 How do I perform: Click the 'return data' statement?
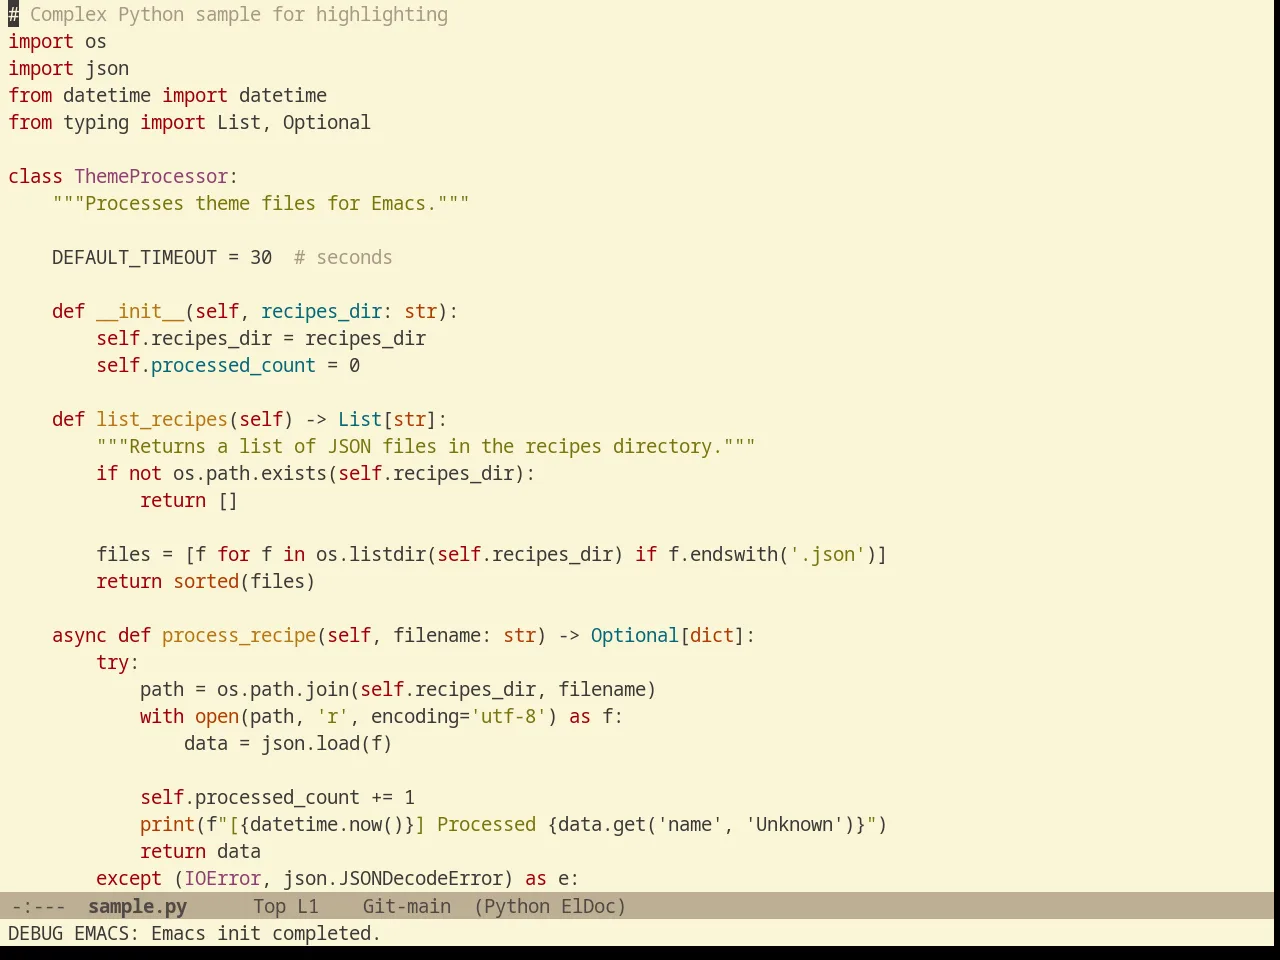click(x=200, y=851)
